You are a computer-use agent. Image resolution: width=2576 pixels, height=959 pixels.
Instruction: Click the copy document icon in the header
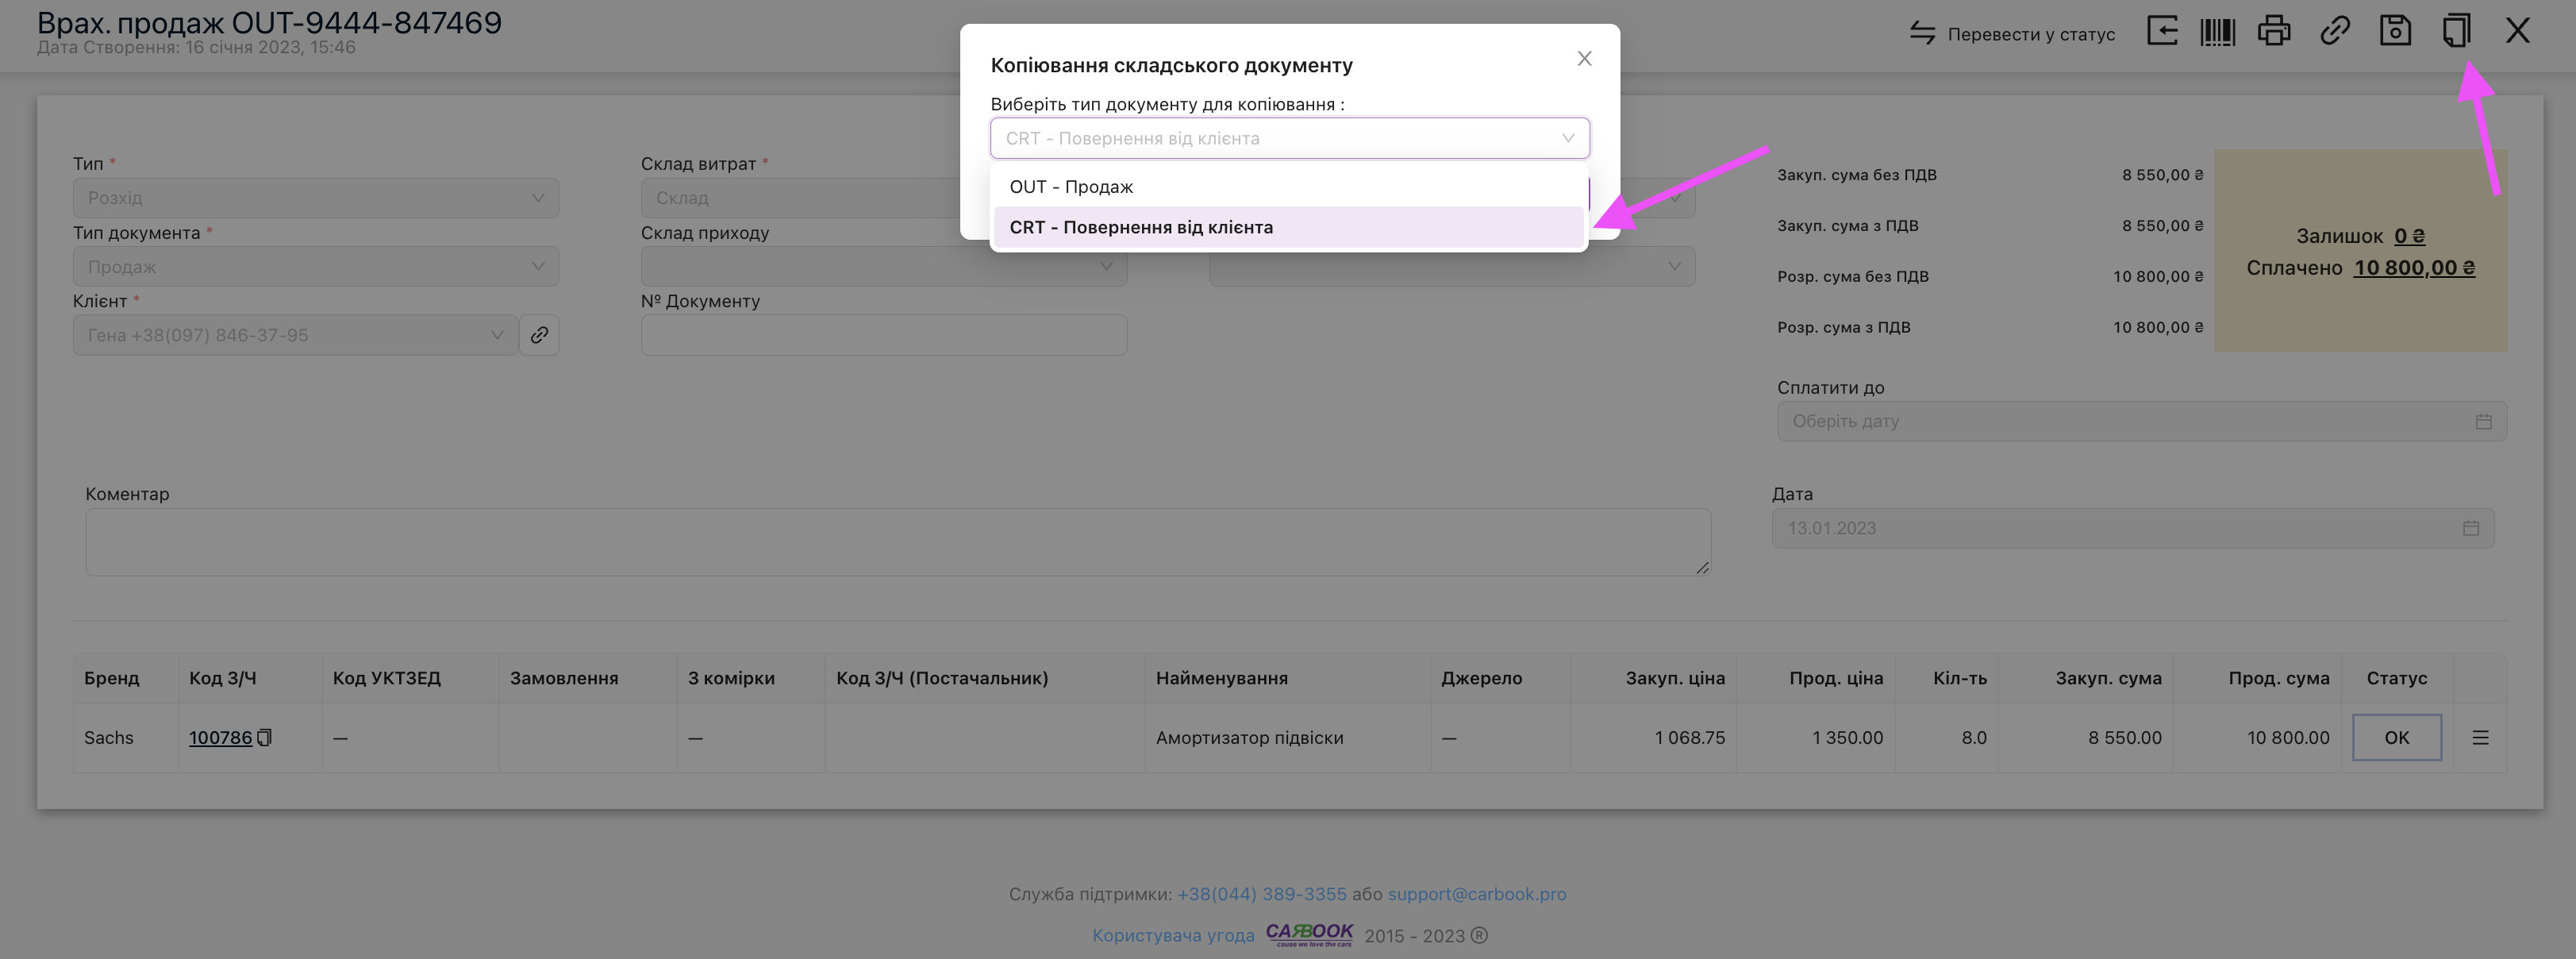[2456, 32]
